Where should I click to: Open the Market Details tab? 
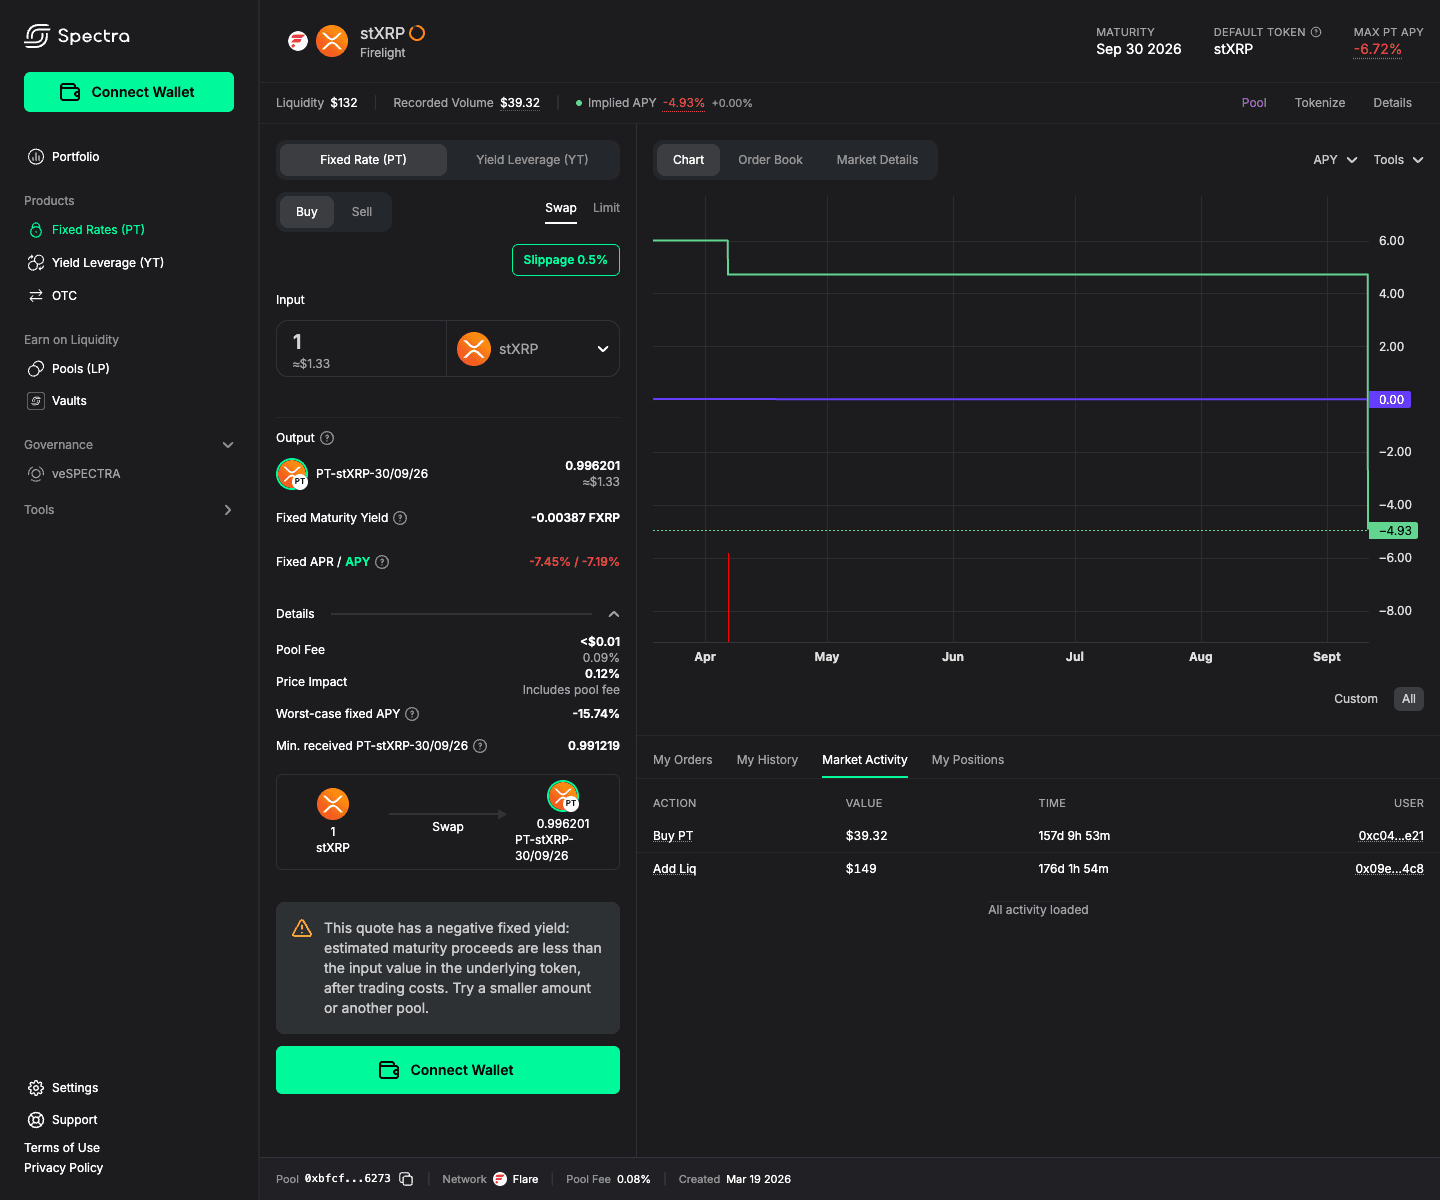pos(877,160)
